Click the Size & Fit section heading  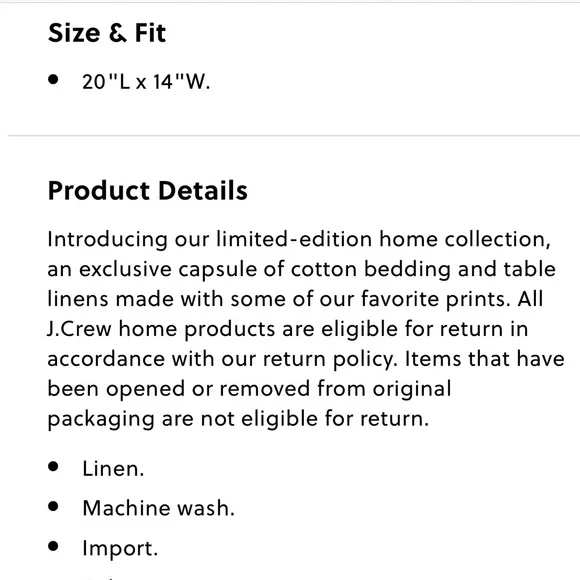click(107, 33)
